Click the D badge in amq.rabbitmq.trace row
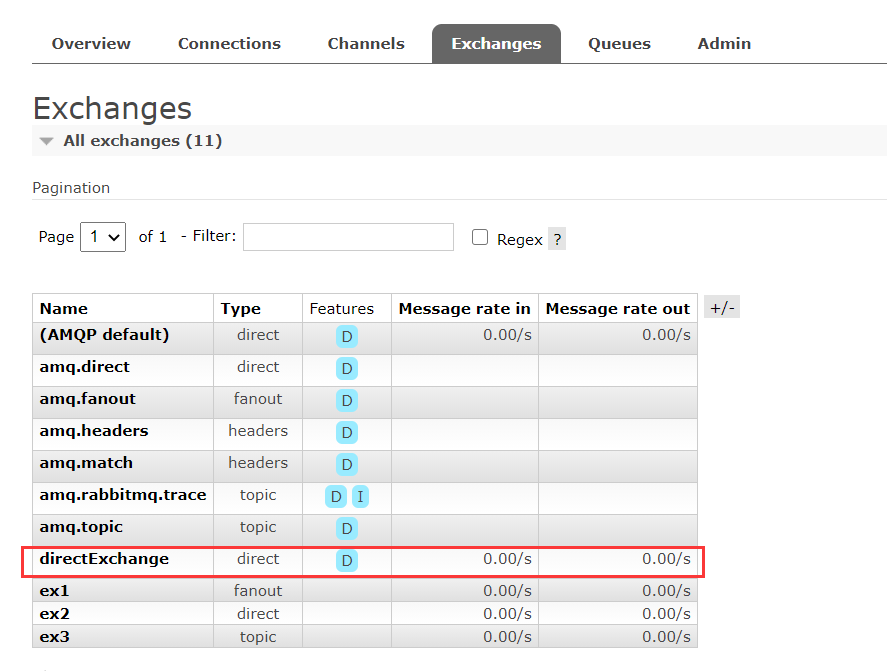This screenshot has width=887, height=671. tap(335, 496)
